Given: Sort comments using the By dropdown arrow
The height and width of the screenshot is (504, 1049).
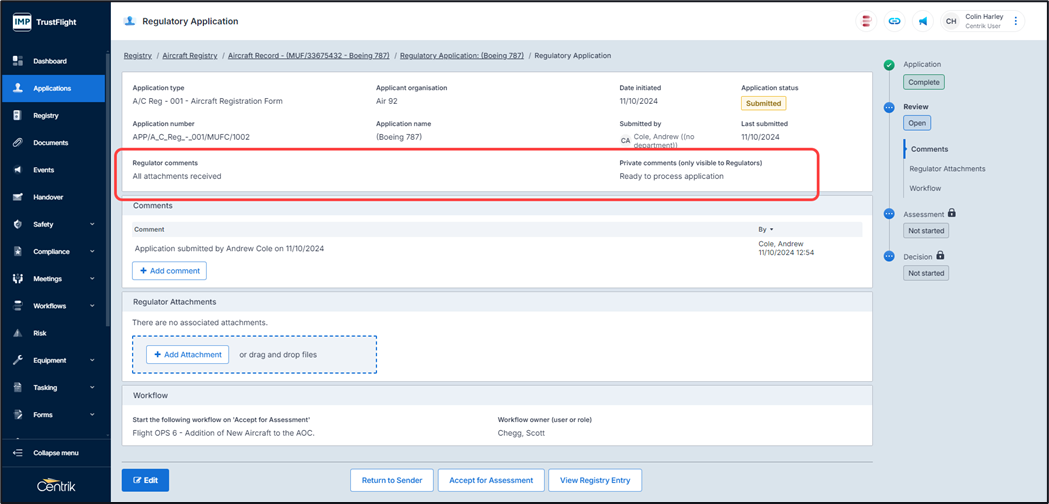Looking at the screenshot, I should tap(771, 230).
